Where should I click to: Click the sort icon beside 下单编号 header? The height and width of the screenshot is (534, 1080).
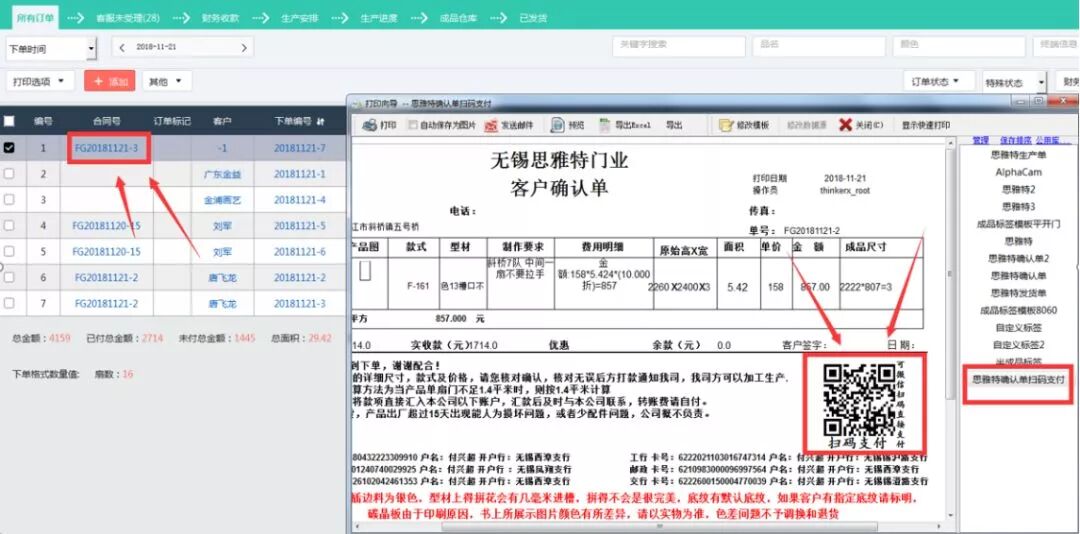tap(320, 121)
